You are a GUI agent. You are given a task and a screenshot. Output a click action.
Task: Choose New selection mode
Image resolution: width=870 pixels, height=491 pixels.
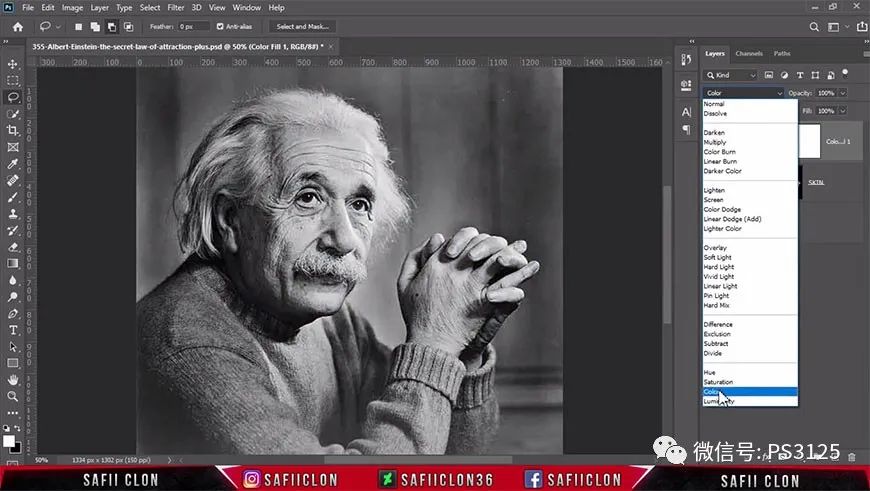point(79,27)
